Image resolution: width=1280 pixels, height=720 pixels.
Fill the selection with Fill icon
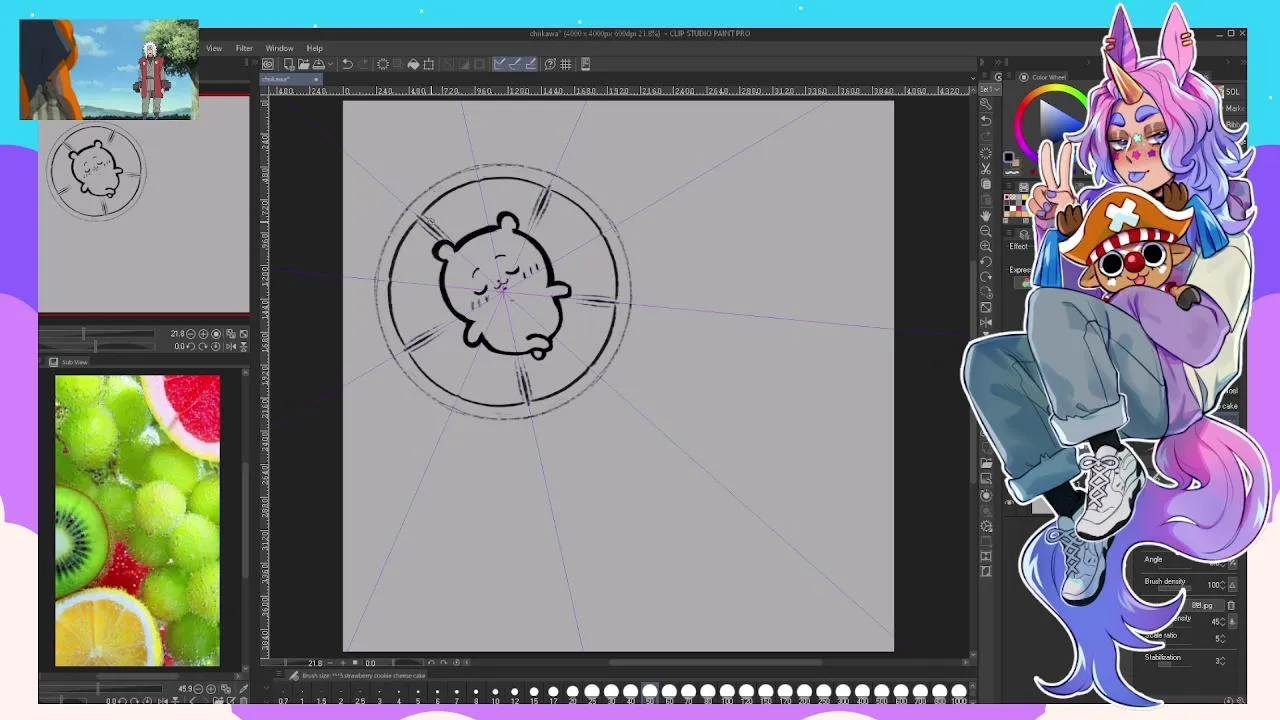(413, 64)
